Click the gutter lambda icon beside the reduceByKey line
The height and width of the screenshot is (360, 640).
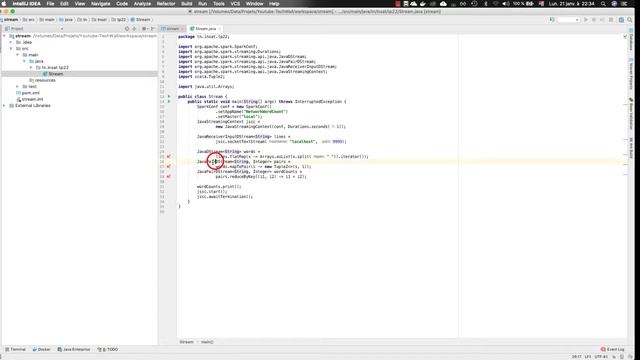(x=169, y=176)
